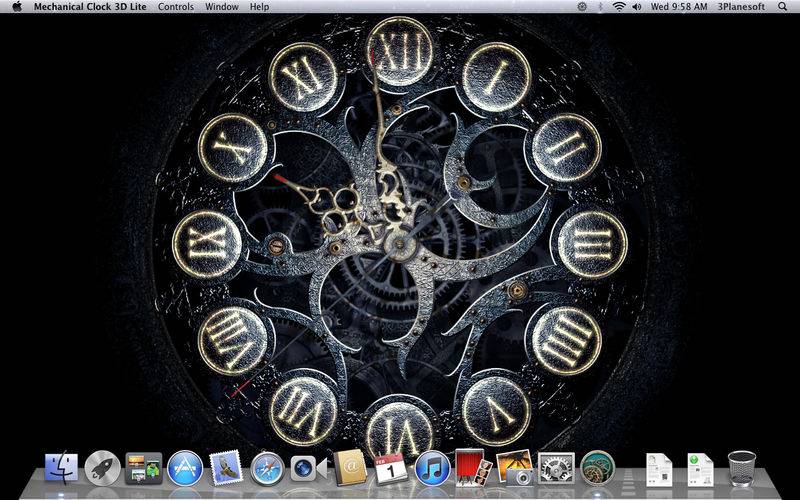Image resolution: width=800 pixels, height=500 pixels.
Task: Click the volume speaker icon in menu bar
Action: (636, 7)
